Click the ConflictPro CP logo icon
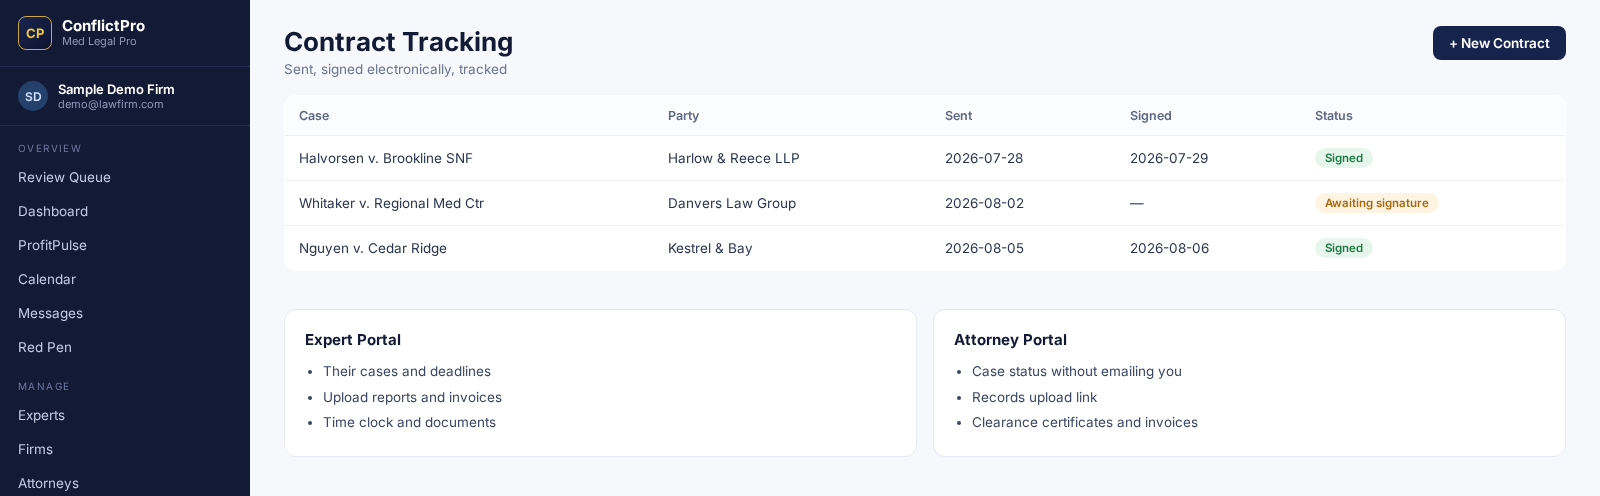 coord(35,33)
